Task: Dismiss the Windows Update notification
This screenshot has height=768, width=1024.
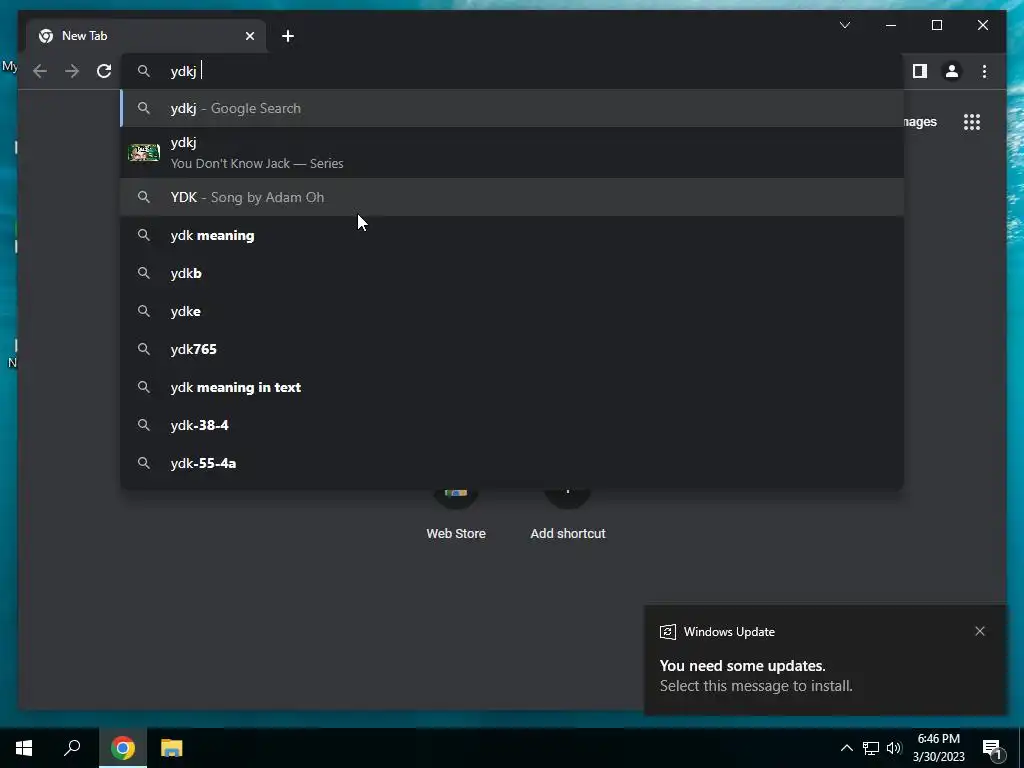Action: (x=980, y=631)
